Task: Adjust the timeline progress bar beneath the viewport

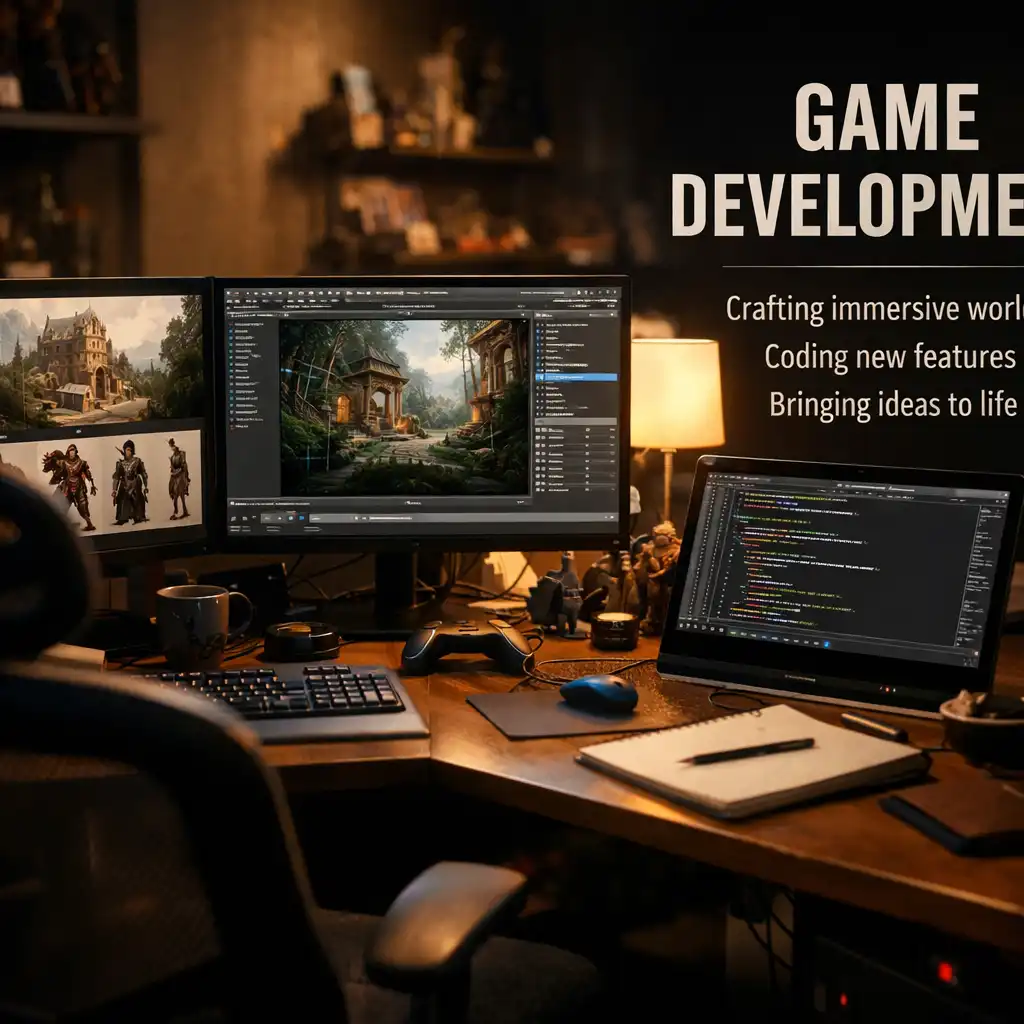Action: tap(390, 518)
